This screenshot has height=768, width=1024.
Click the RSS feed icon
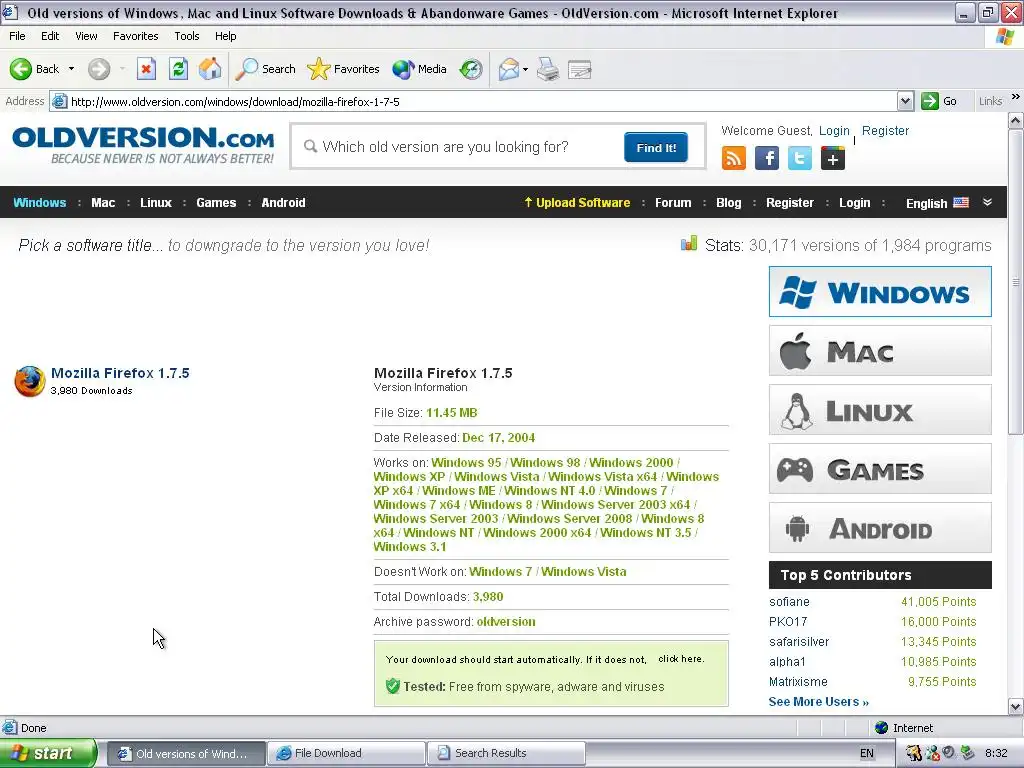733,158
